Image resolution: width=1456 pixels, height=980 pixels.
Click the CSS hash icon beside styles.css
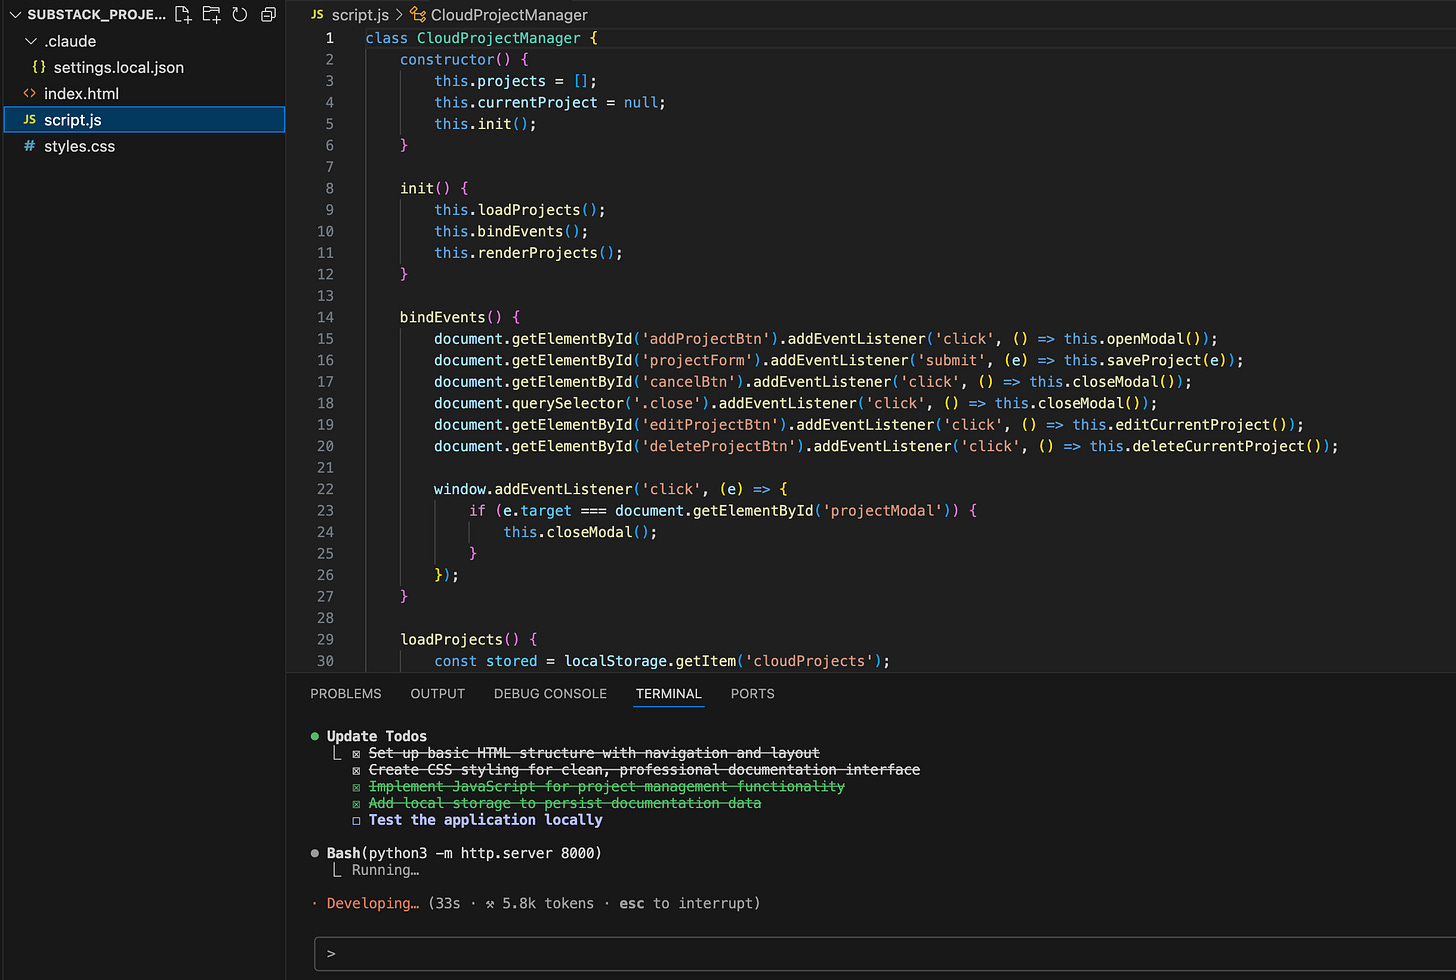[29, 146]
